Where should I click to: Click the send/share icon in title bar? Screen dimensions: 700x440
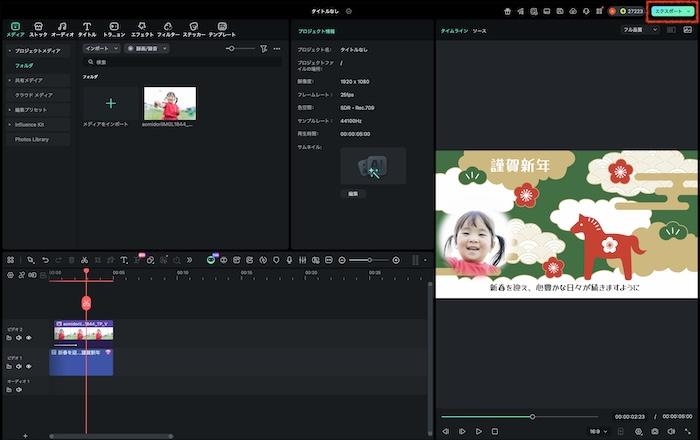tap(521, 12)
